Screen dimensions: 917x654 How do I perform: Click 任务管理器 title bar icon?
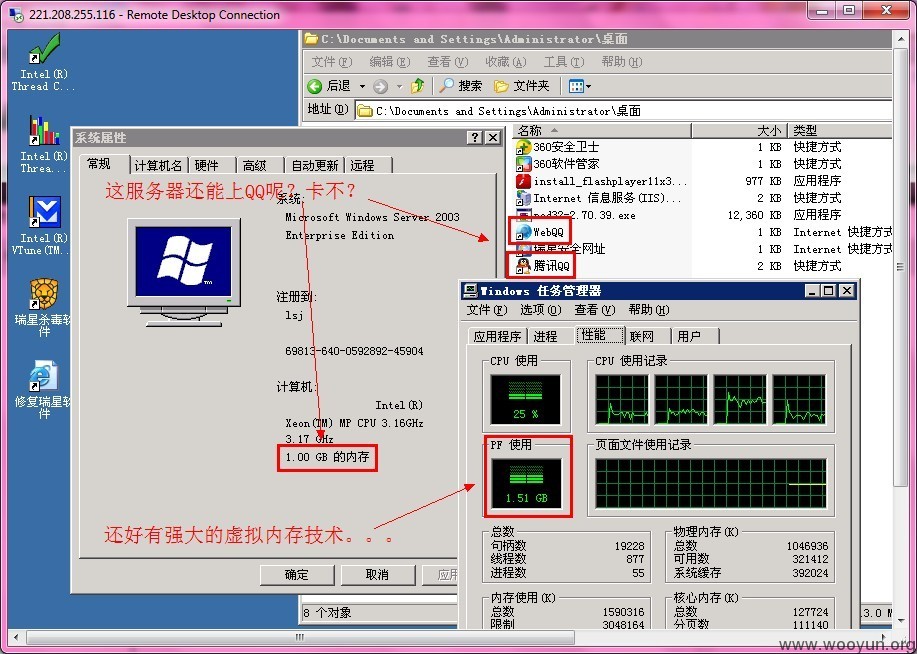tap(470, 291)
